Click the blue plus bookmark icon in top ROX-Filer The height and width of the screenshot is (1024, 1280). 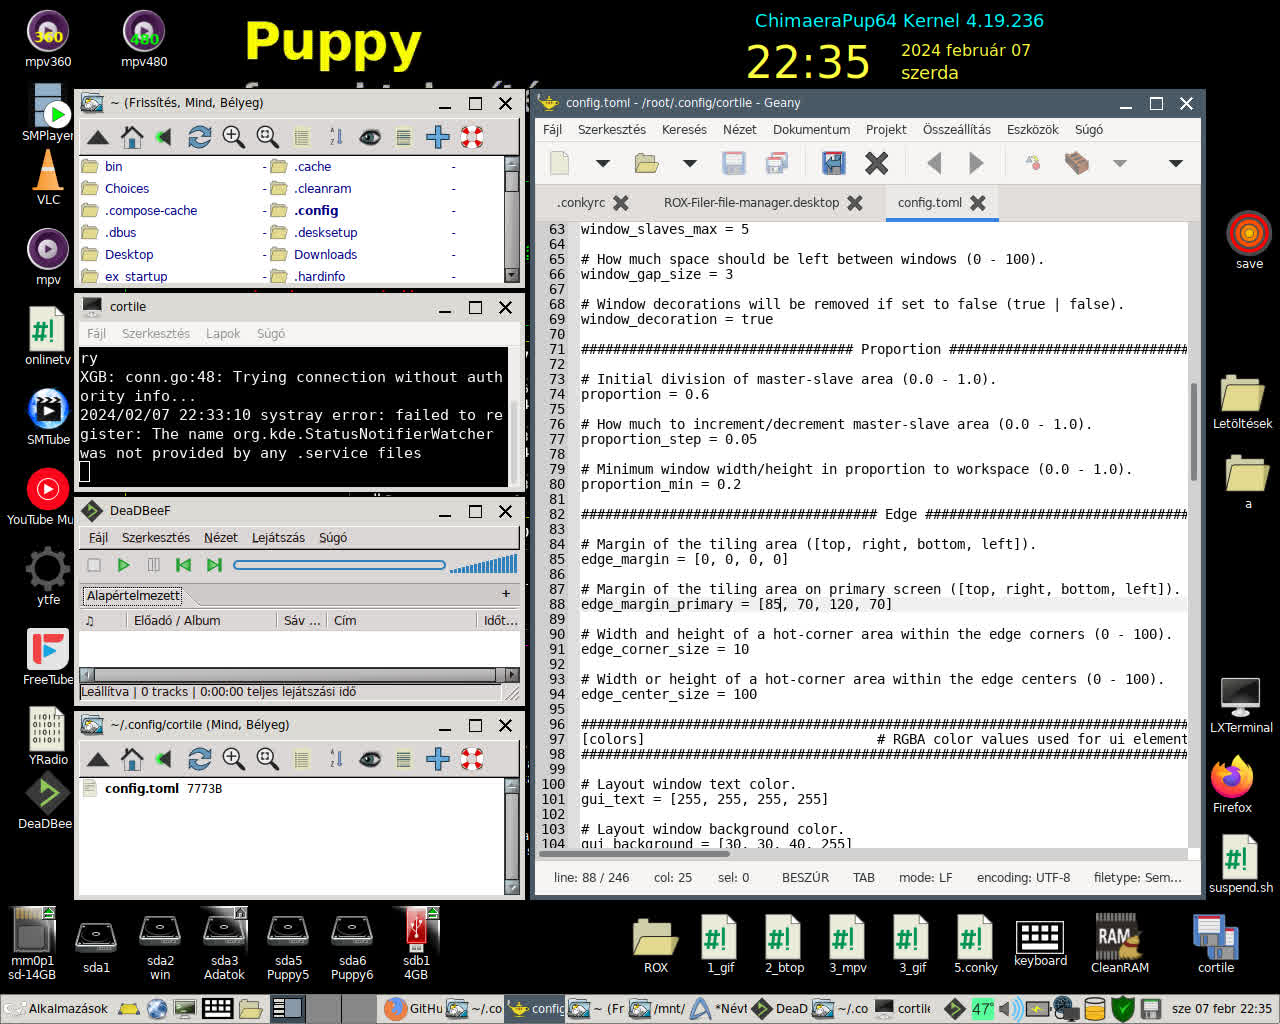(438, 137)
